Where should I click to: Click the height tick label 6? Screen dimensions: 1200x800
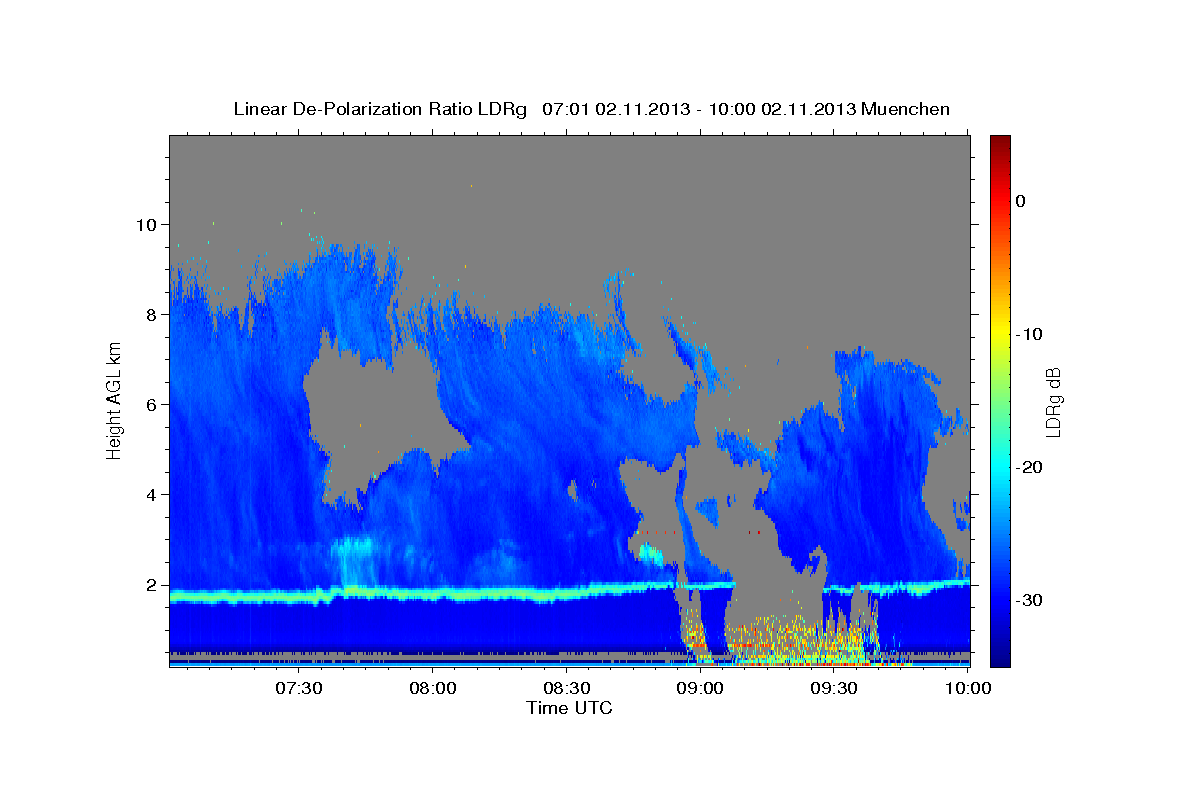[153, 405]
